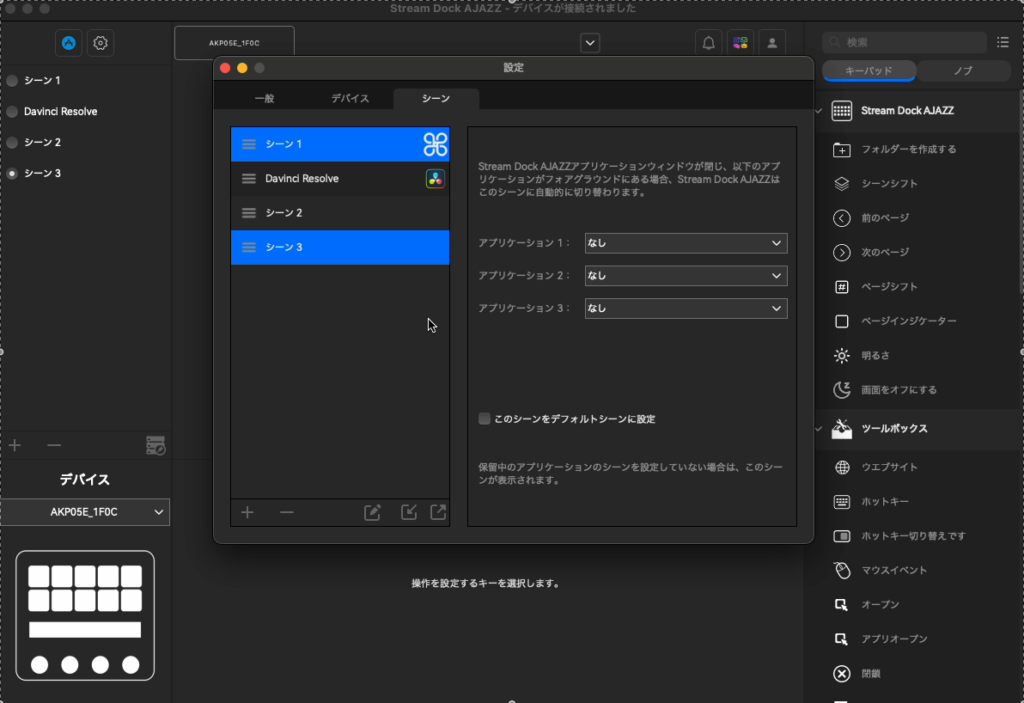Add a new scene with the plus button
The image size is (1024, 703).
[247, 512]
